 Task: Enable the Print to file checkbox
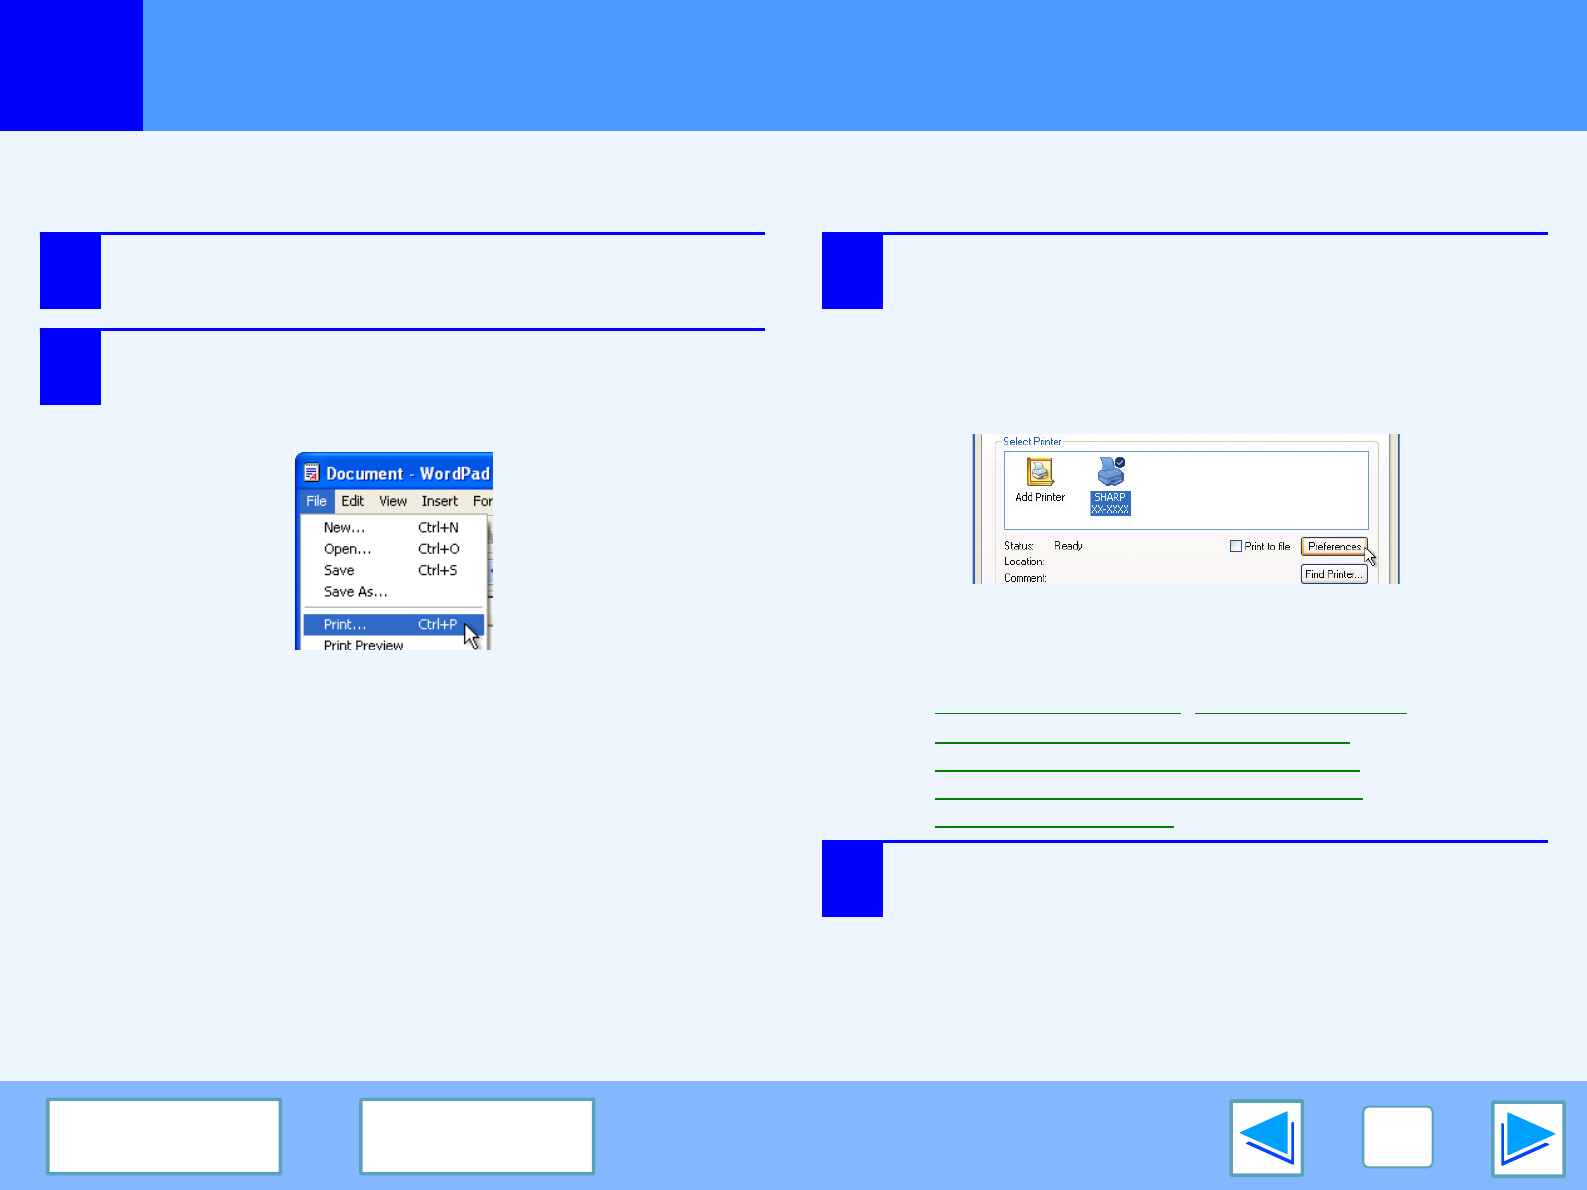pos(1236,546)
